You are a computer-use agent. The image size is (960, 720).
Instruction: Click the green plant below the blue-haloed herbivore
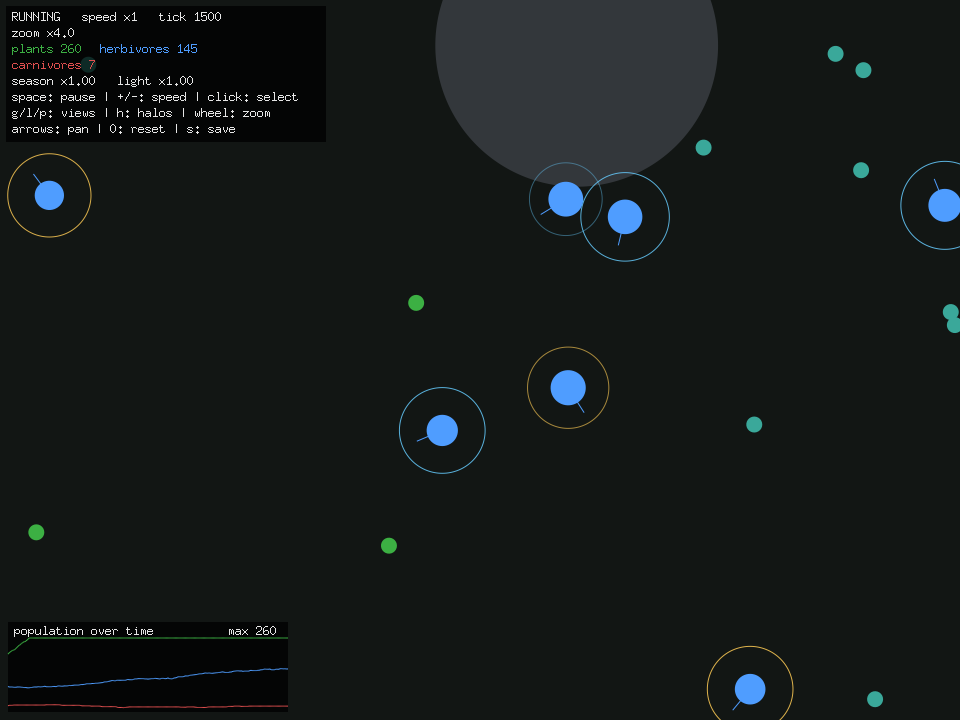coord(389,546)
